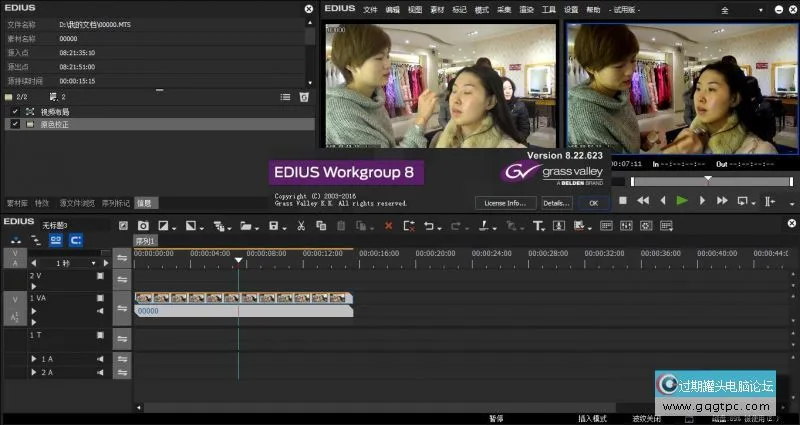Click OK in the about dialog
This screenshot has height=425, width=800.
(593, 203)
